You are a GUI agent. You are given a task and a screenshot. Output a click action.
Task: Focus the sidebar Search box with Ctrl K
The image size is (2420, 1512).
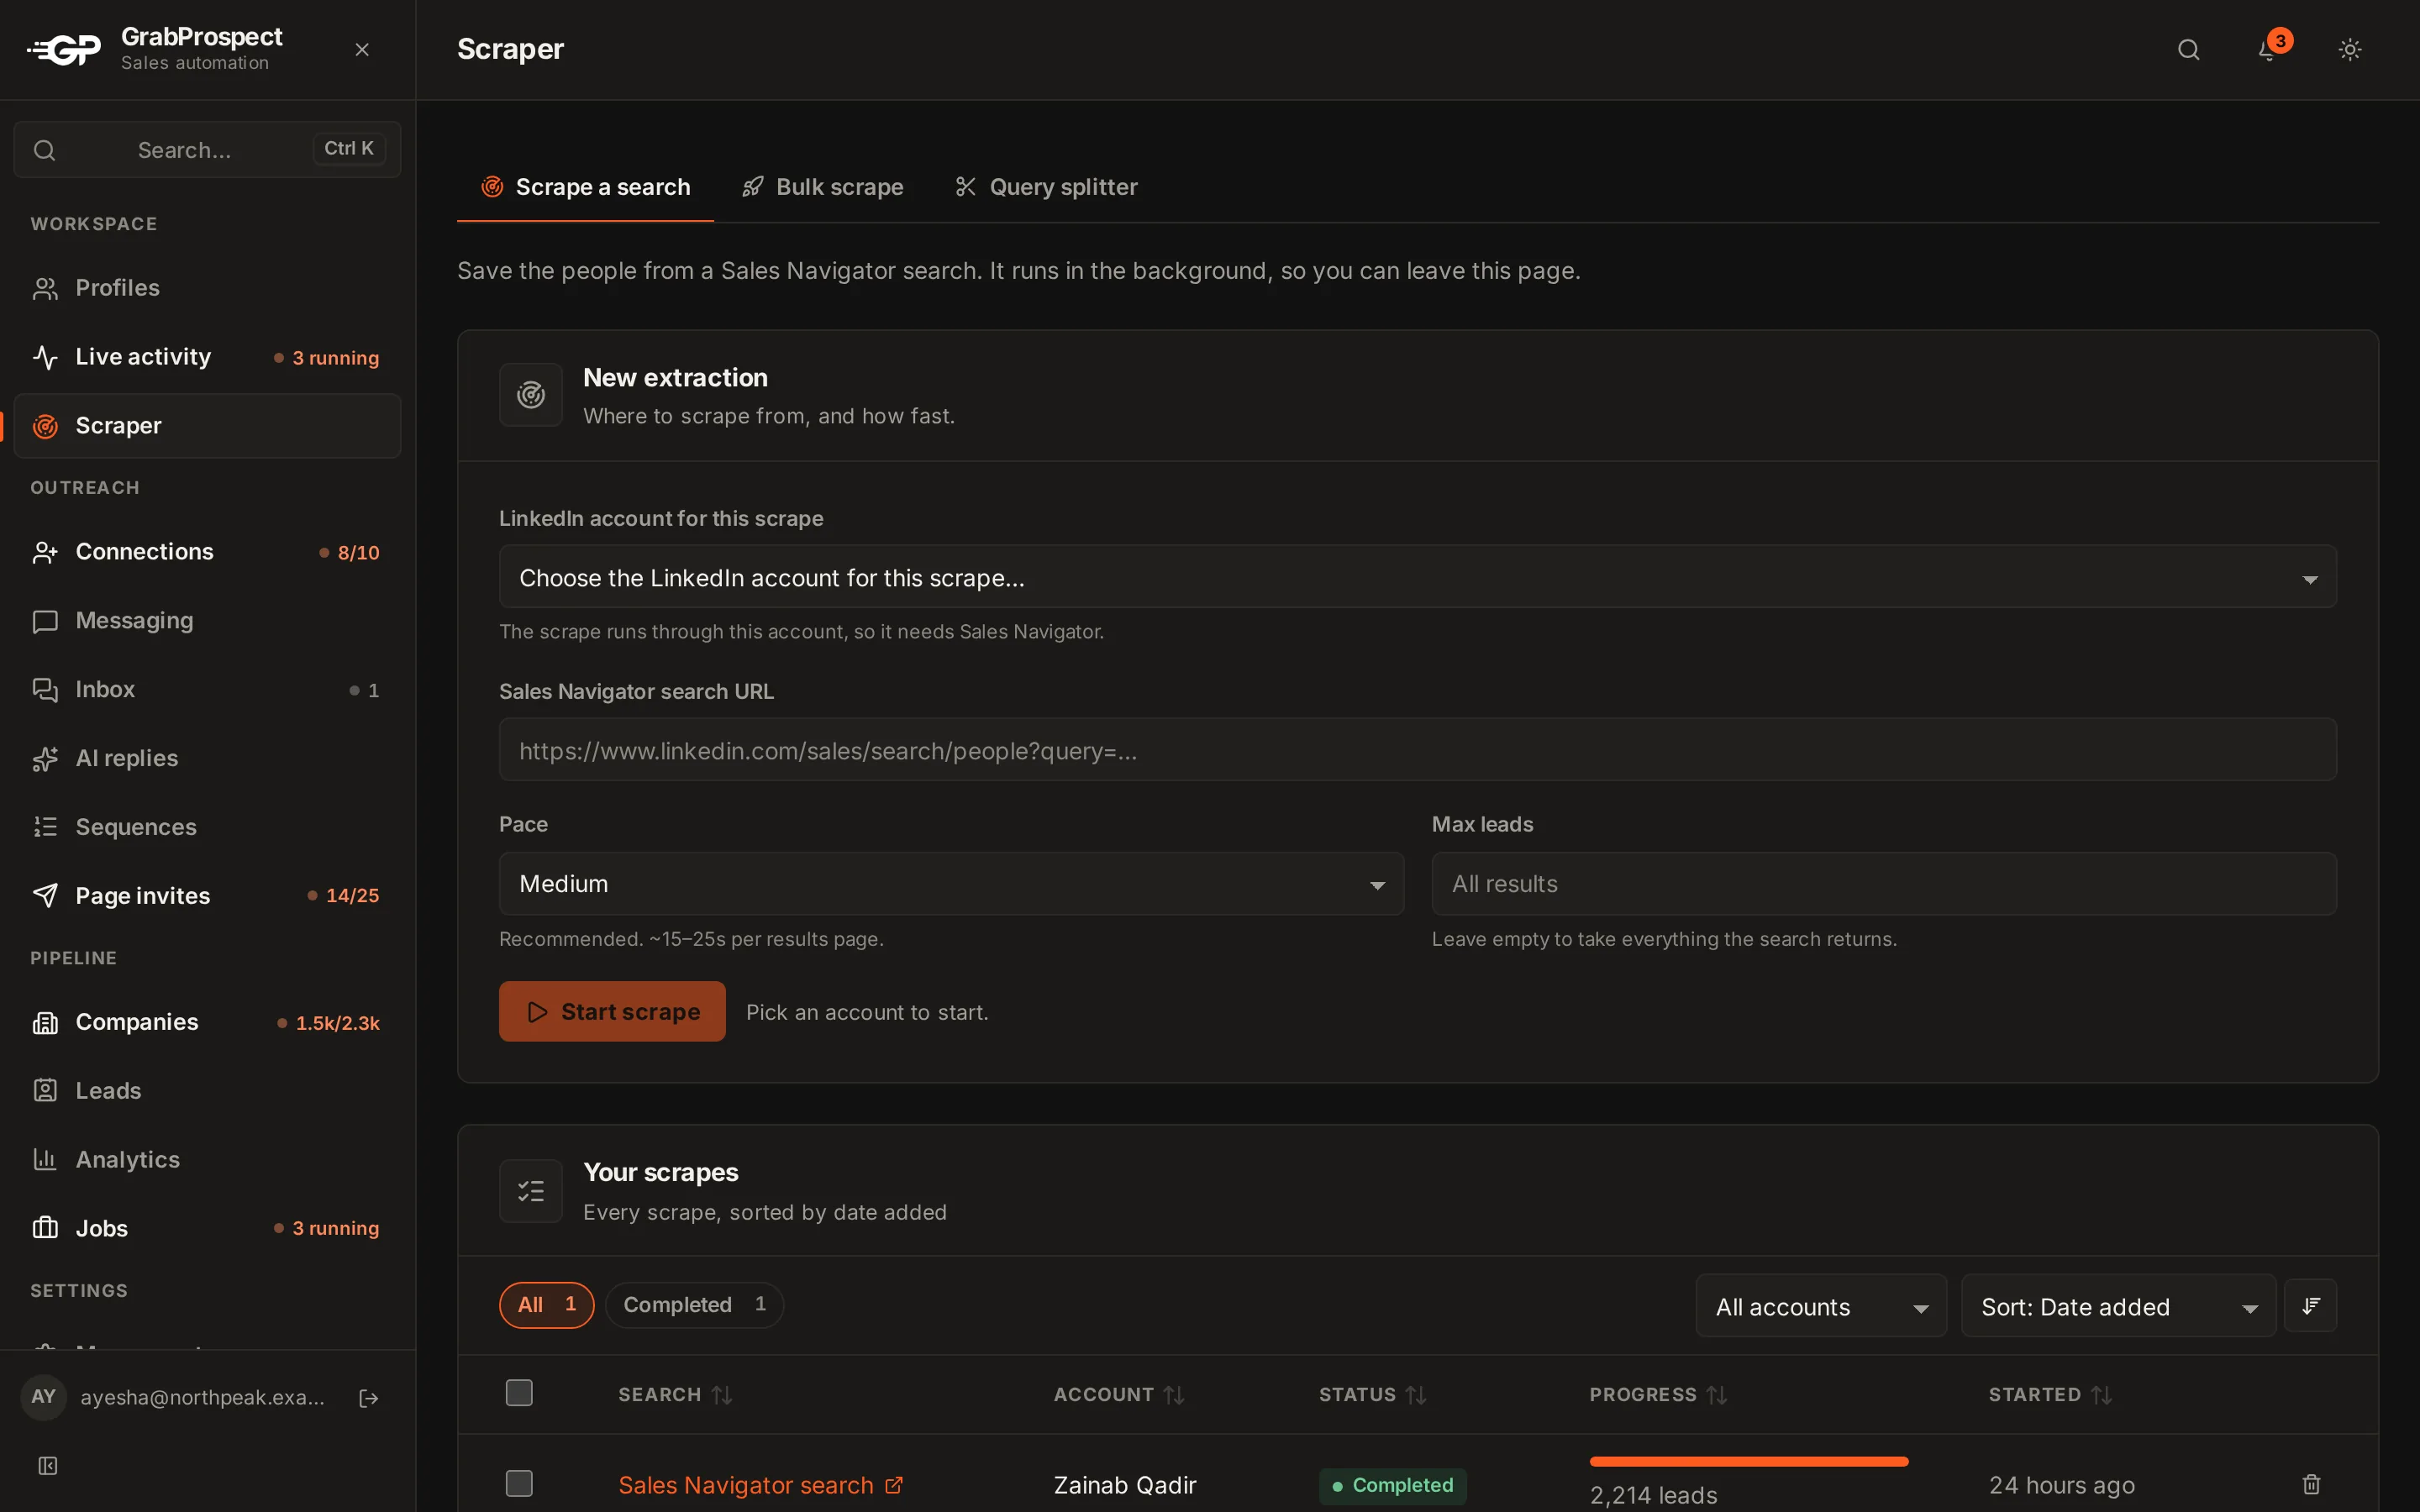click(x=207, y=149)
